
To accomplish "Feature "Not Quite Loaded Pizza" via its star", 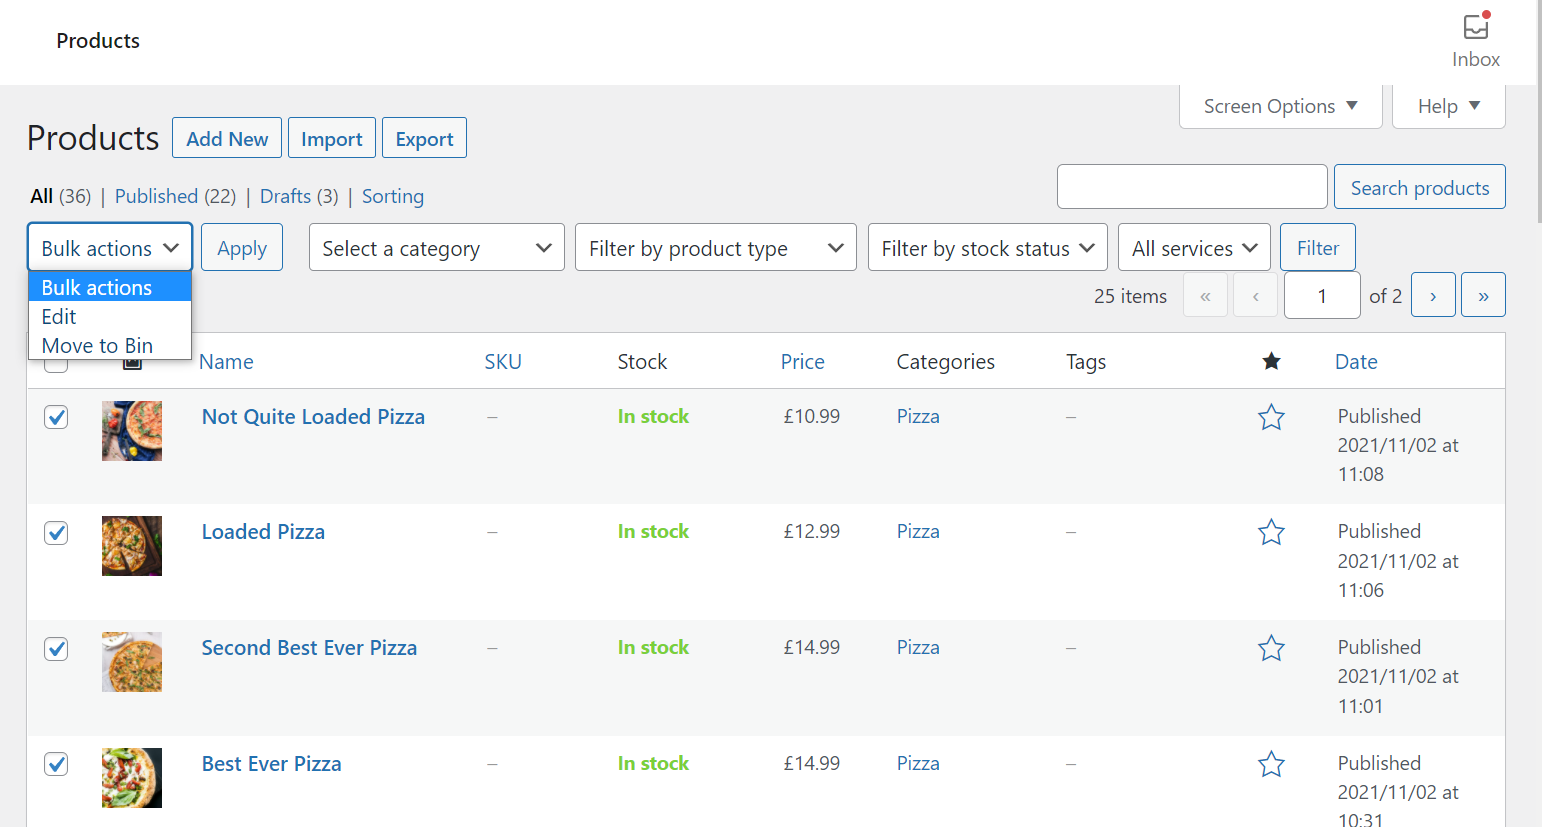I will pyautogui.click(x=1271, y=417).
